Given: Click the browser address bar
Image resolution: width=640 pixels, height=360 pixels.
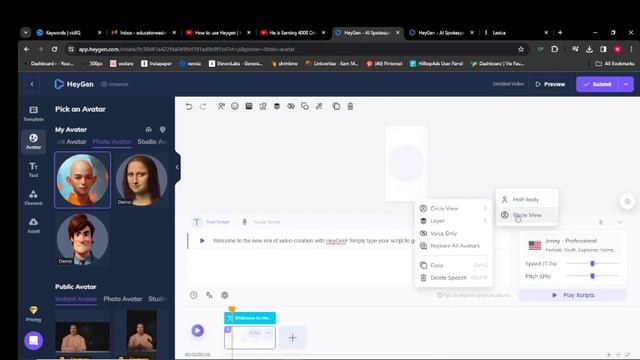Looking at the screenshot, I should click(296, 49).
